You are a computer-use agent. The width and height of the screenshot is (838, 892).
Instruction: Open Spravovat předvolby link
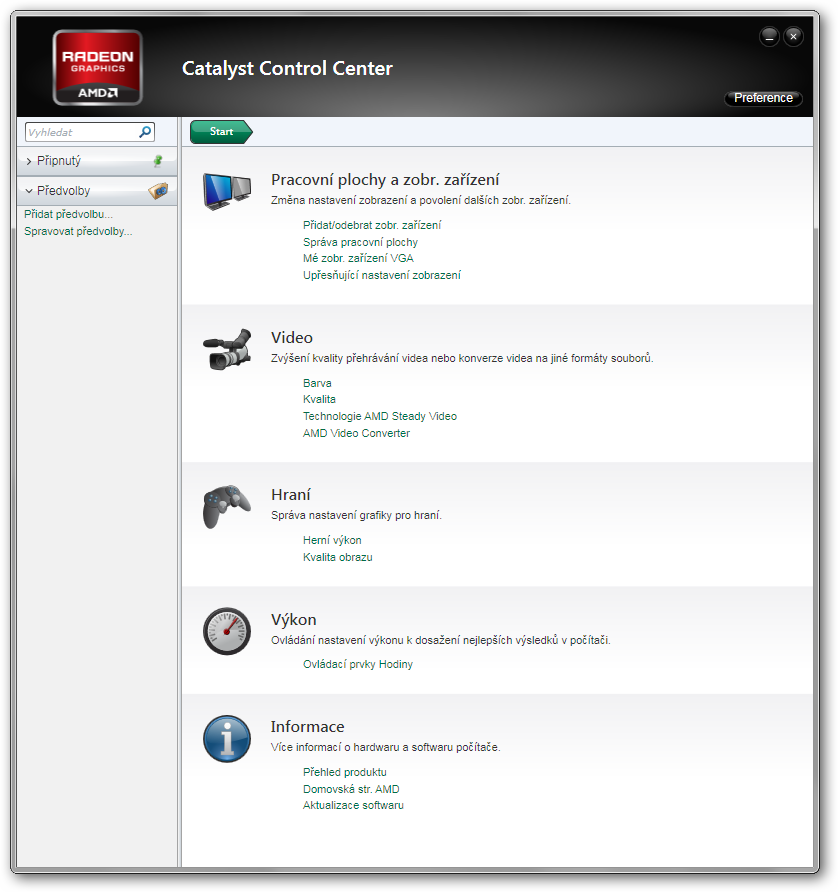click(78, 232)
